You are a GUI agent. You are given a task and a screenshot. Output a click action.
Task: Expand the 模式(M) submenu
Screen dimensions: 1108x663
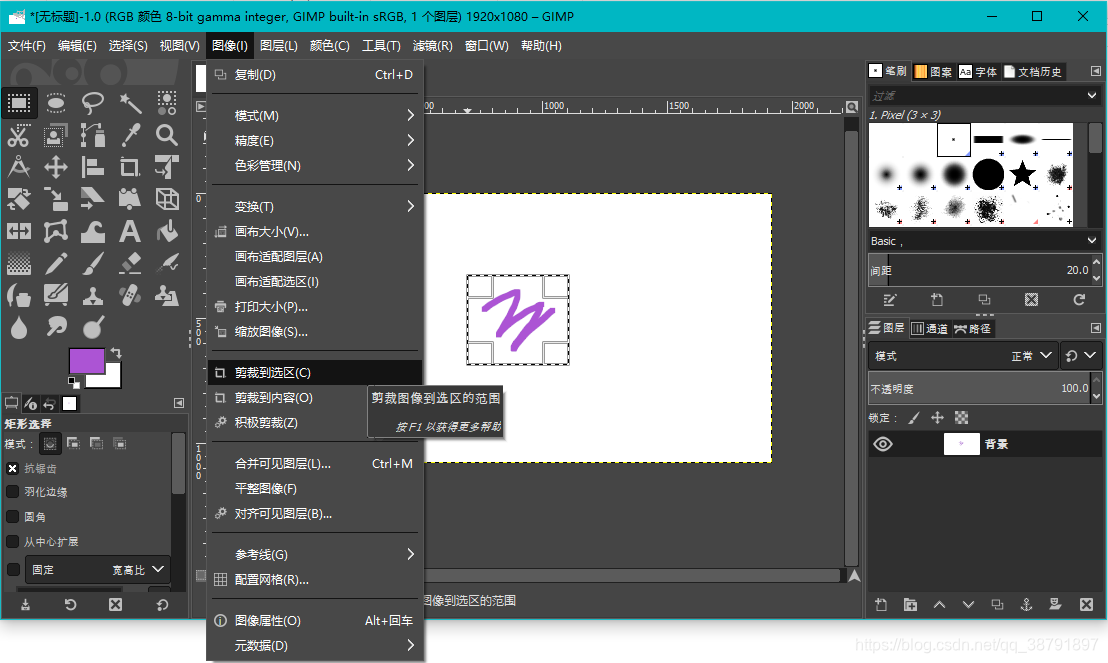pyautogui.click(x=315, y=115)
